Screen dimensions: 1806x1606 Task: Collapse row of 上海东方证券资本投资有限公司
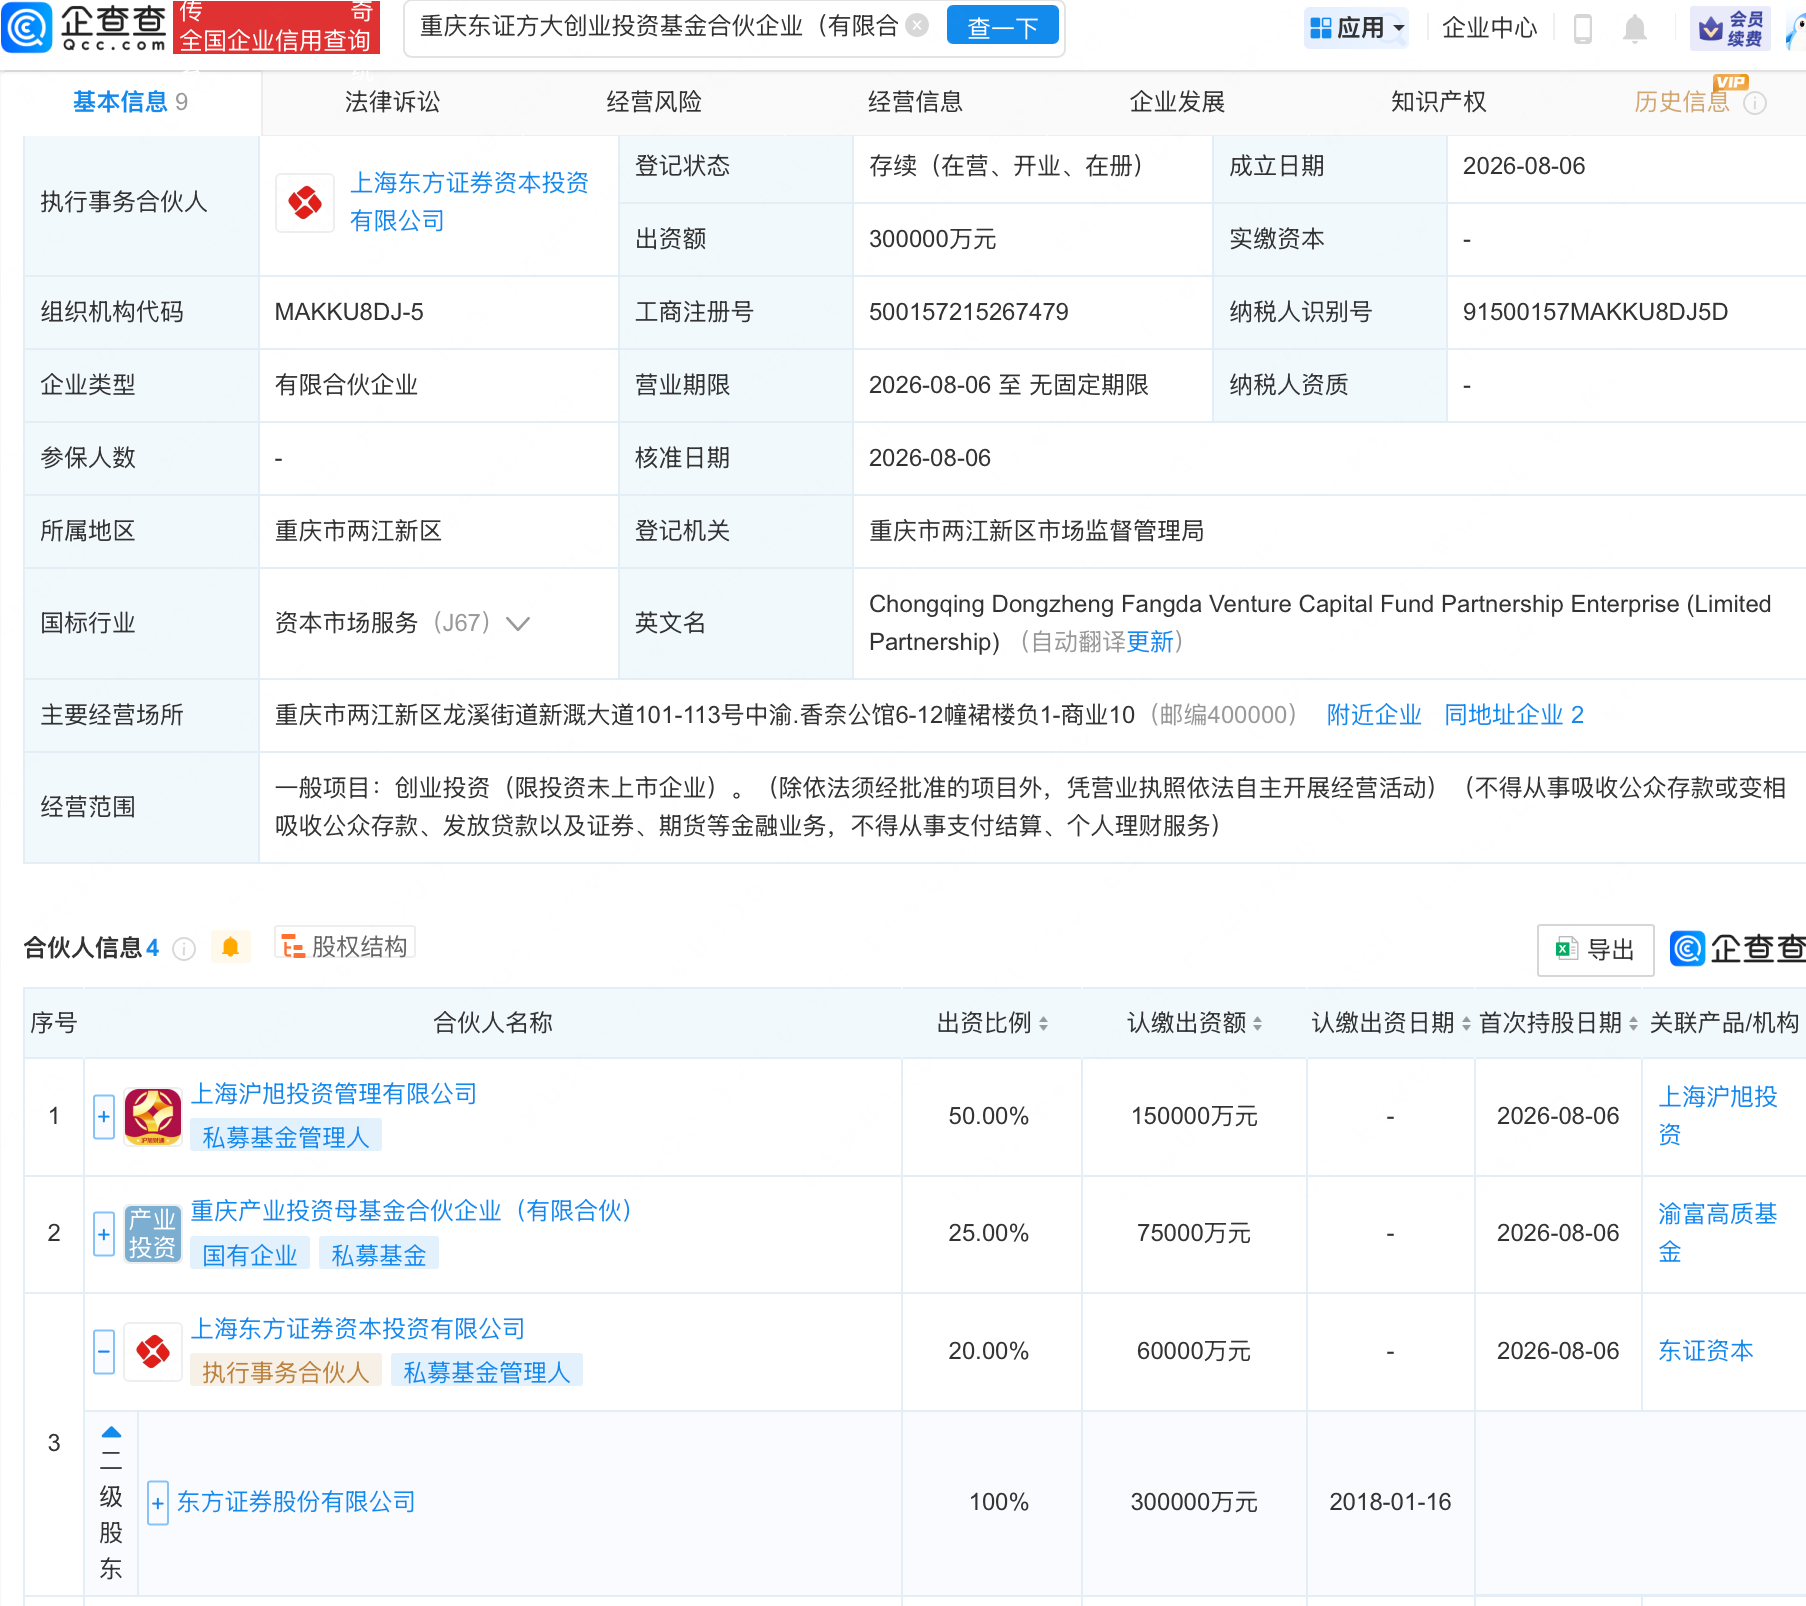[x=104, y=1351]
